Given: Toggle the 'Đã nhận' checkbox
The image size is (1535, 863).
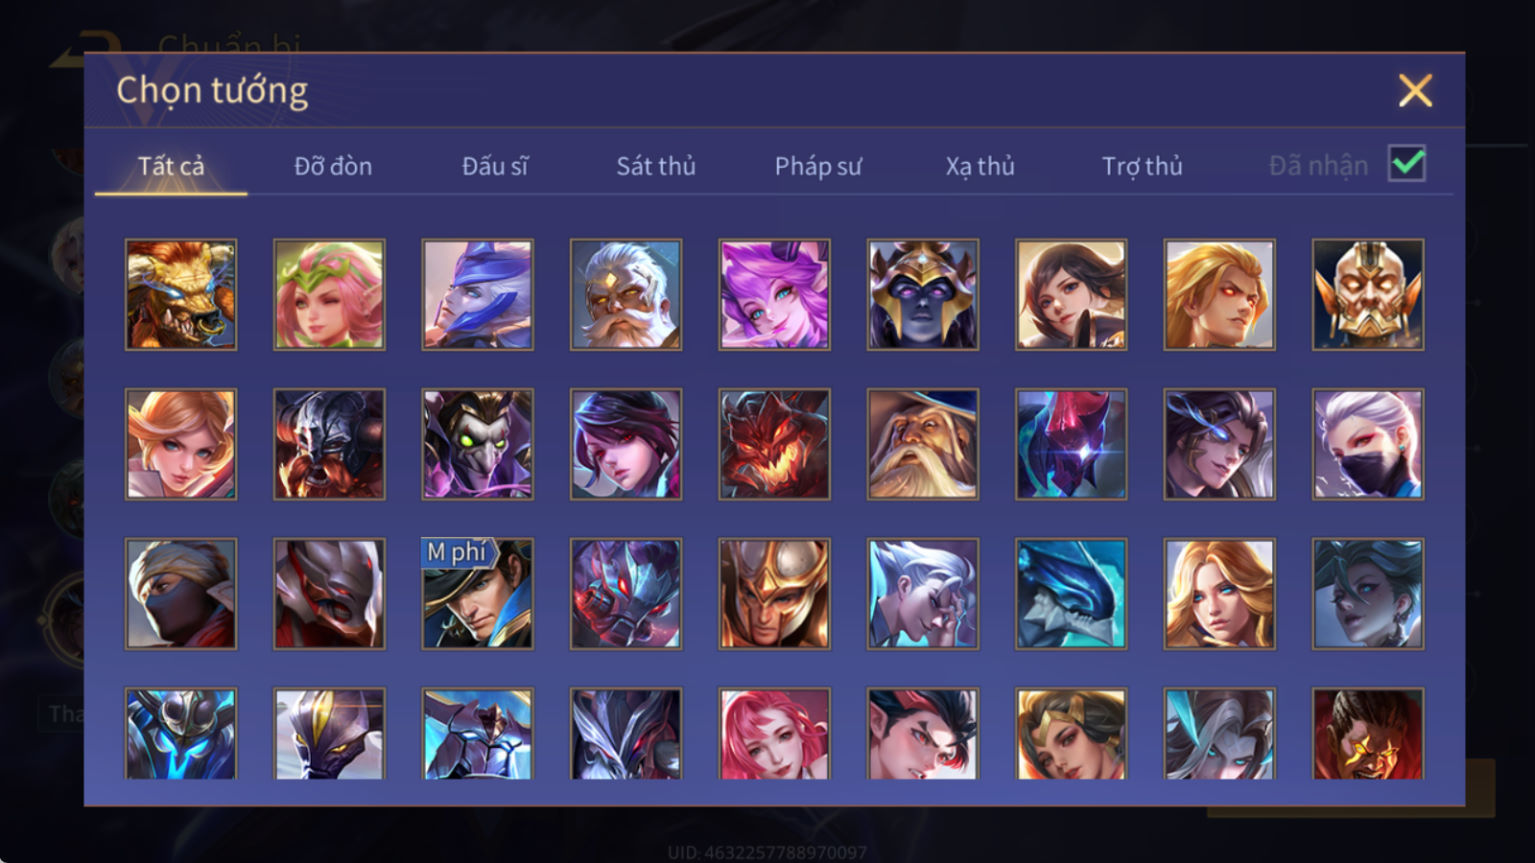Looking at the screenshot, I should (x=1406, y=163).
